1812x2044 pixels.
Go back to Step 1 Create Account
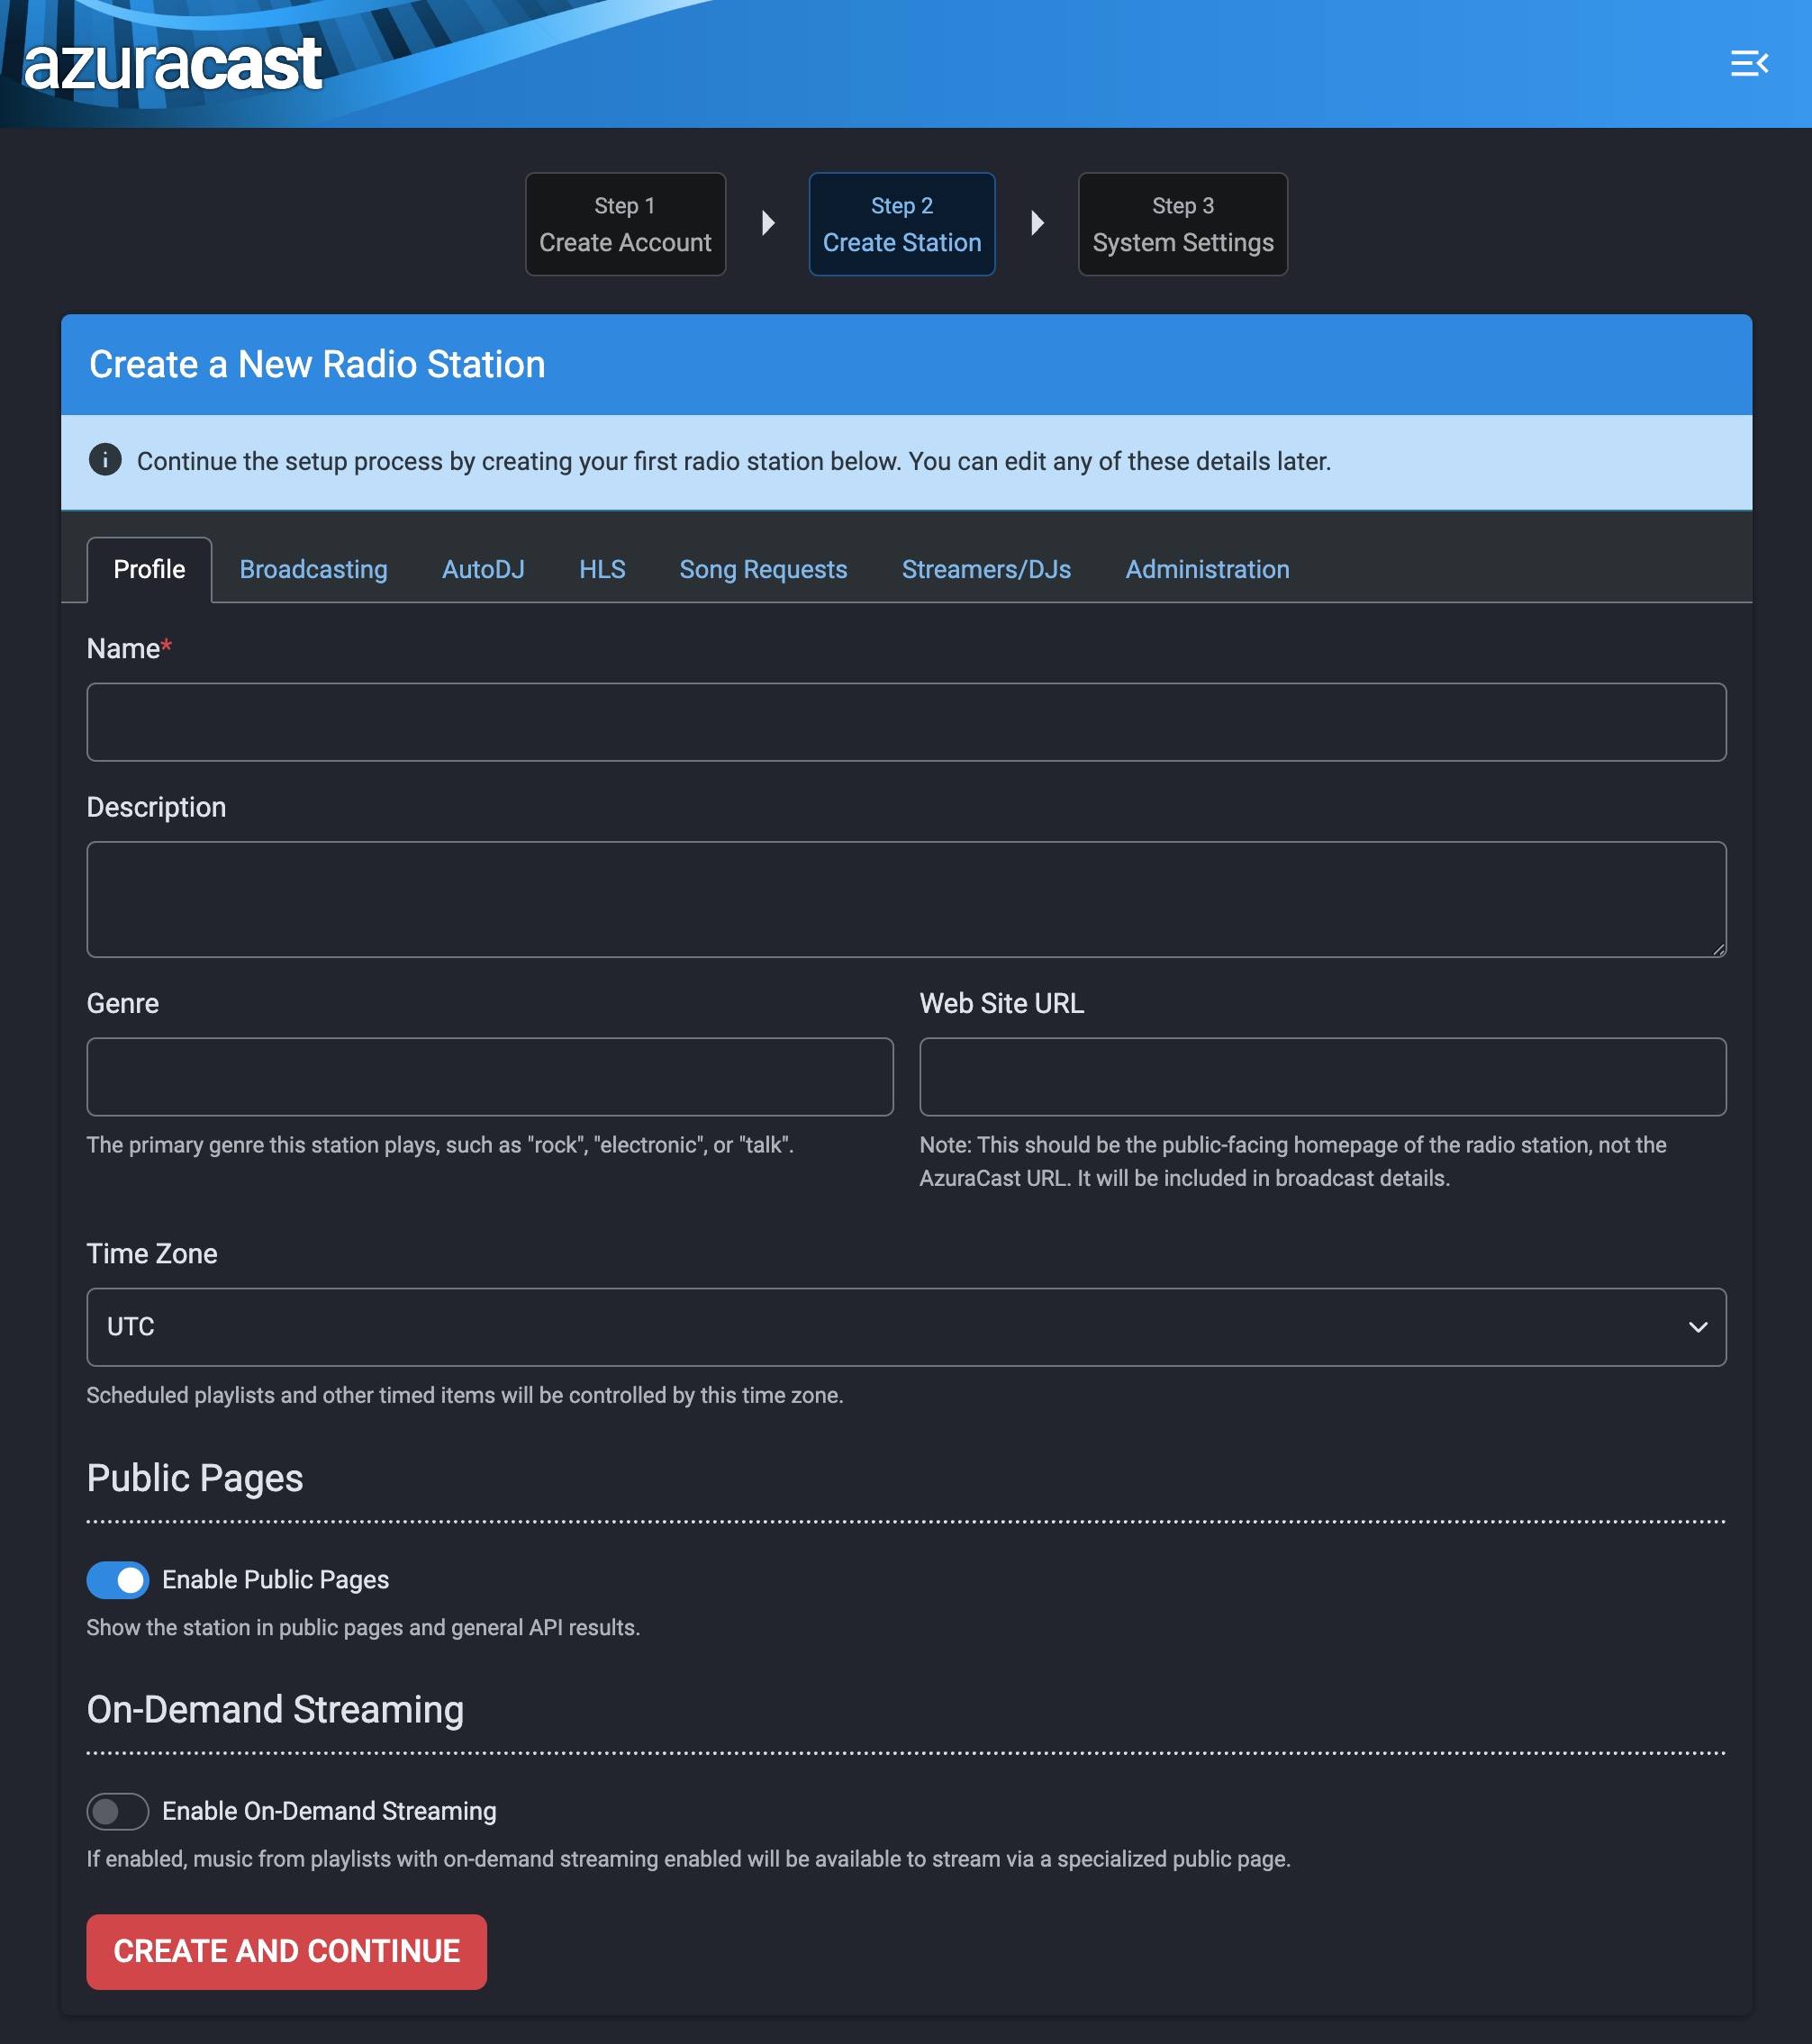[x=625, y=224]
